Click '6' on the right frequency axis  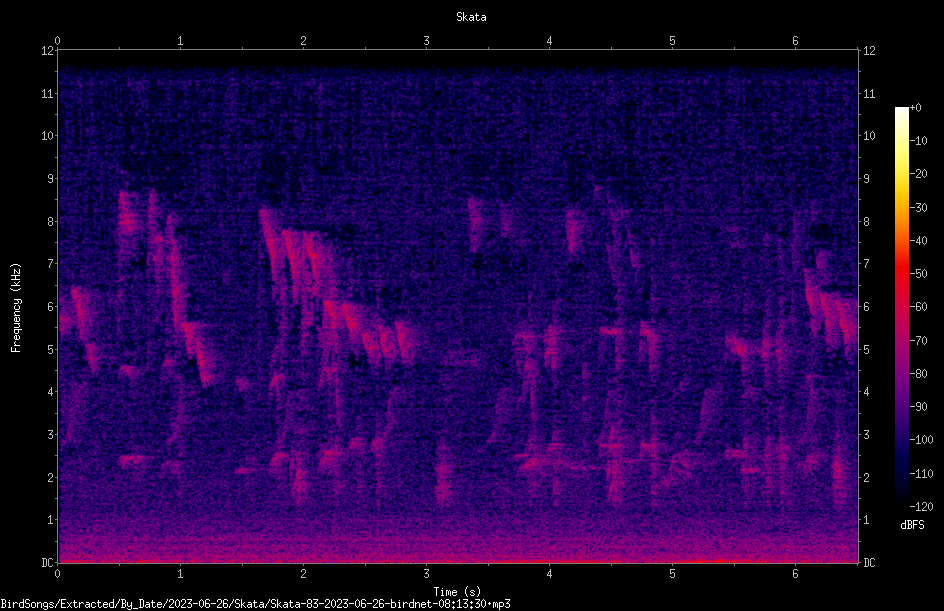pos(866,307)
